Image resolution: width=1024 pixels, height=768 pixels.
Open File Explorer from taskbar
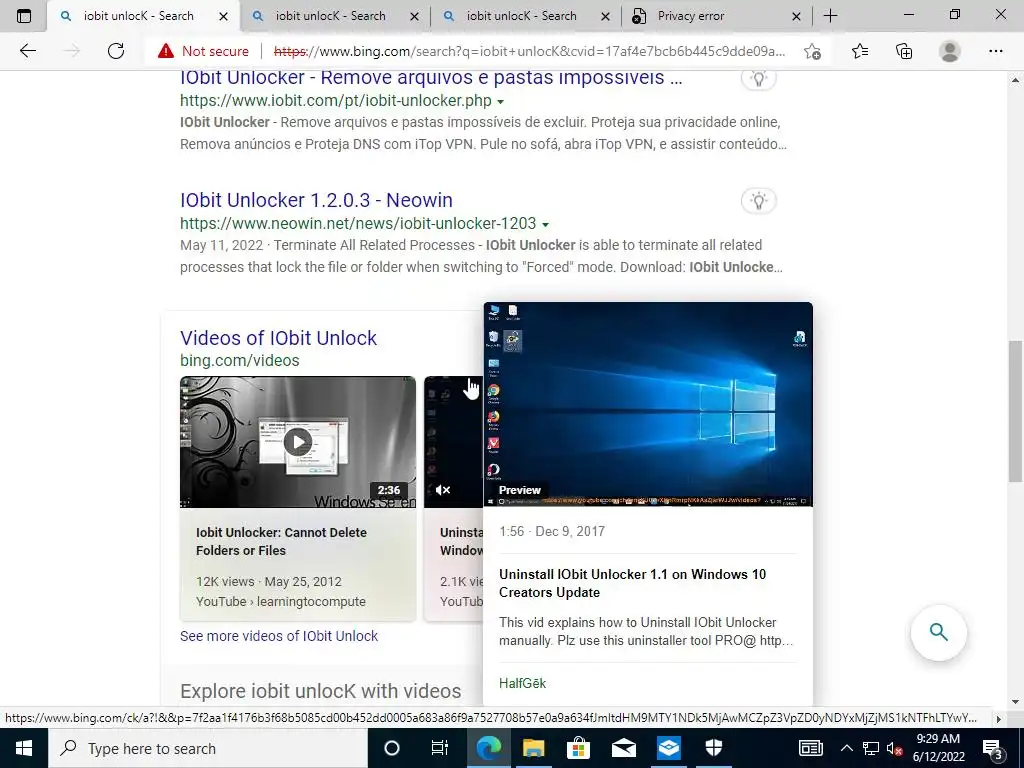(x=534, y=748)
